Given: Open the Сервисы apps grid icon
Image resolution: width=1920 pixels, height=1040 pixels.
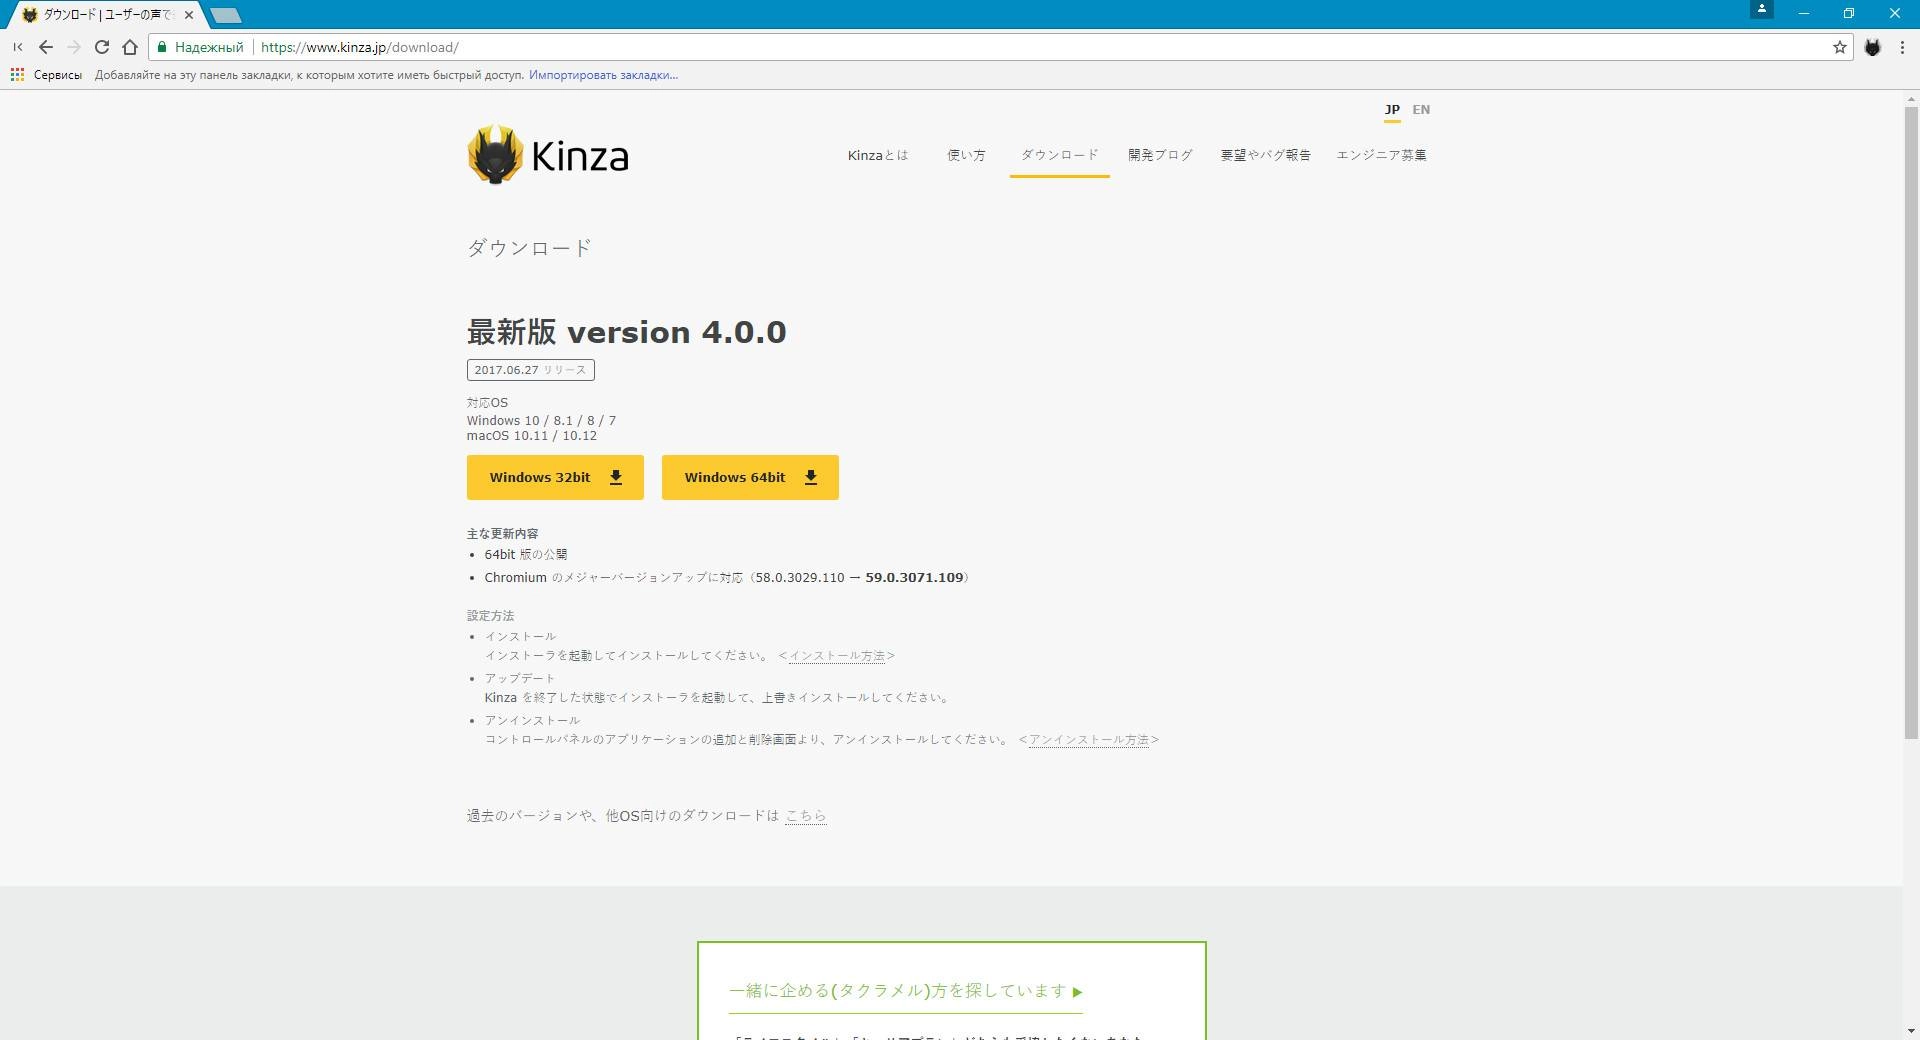Looking at the screenshot, I should [x=17, y=75].
